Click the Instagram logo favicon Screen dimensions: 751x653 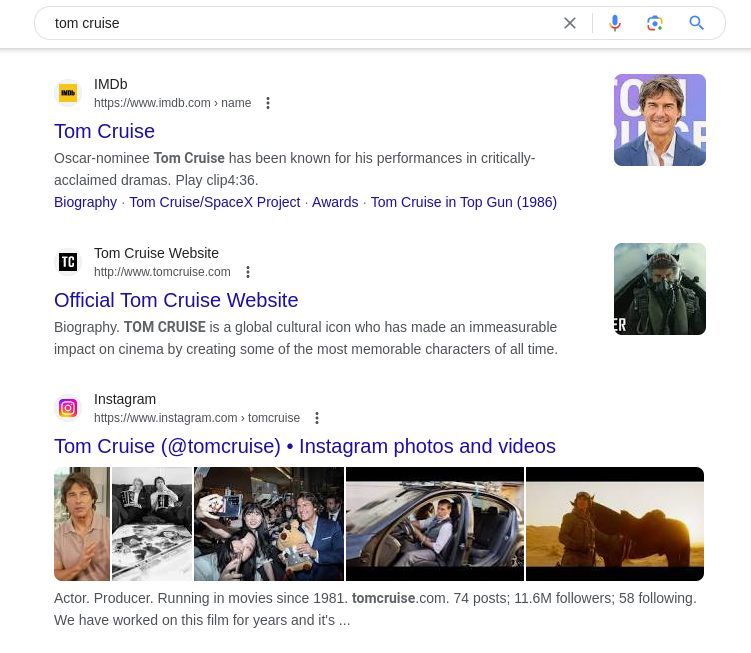pyautogui.click(x=68, y=408)
